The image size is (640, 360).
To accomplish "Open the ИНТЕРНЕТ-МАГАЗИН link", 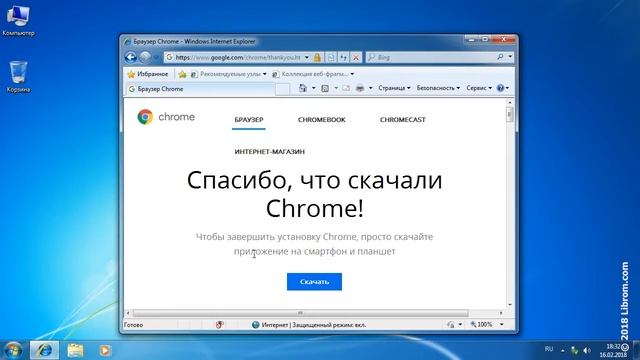I will [269, 152].
